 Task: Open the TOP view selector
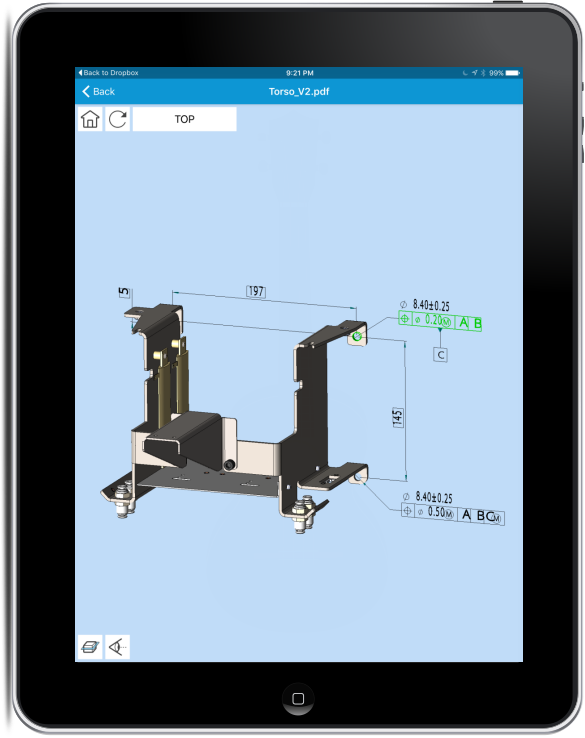click(x=184, y=119)
